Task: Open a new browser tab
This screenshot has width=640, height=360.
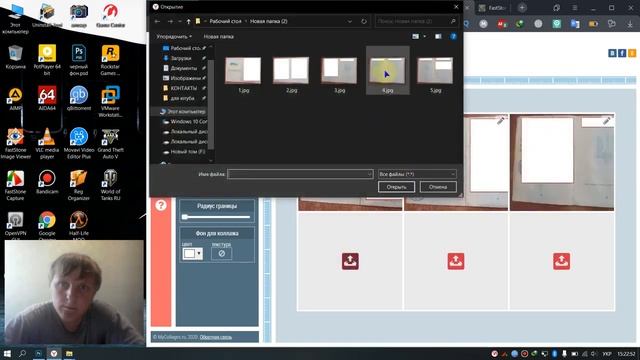Action: [x=522, y=8]
